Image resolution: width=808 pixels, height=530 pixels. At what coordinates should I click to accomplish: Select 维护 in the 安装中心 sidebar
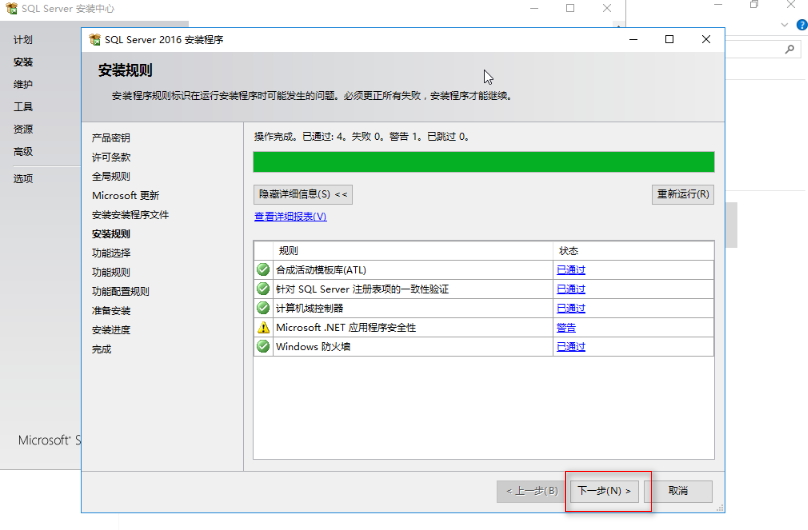pyautogui.click(x=23, y=84)
